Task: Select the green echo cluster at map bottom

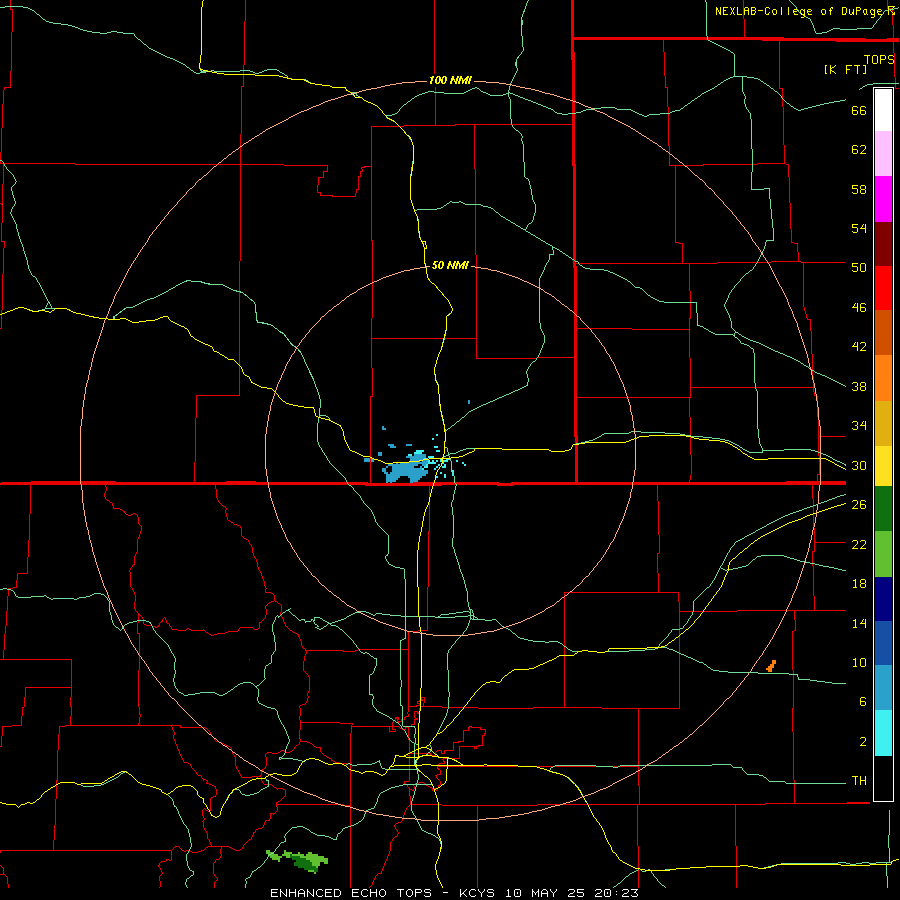Action: 298,860
